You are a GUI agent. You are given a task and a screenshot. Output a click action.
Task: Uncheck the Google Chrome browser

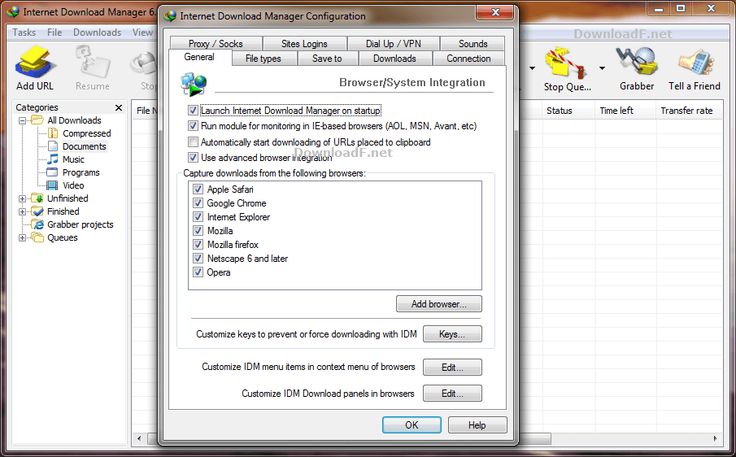[x=198, y=203]
